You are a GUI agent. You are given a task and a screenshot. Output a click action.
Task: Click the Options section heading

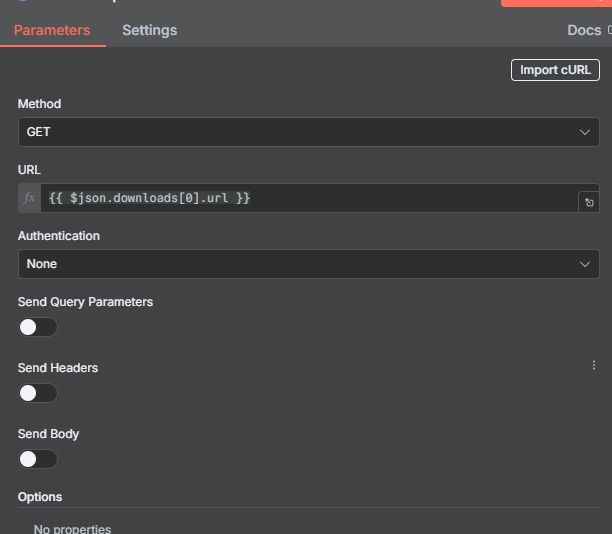[x=40, y=497]
